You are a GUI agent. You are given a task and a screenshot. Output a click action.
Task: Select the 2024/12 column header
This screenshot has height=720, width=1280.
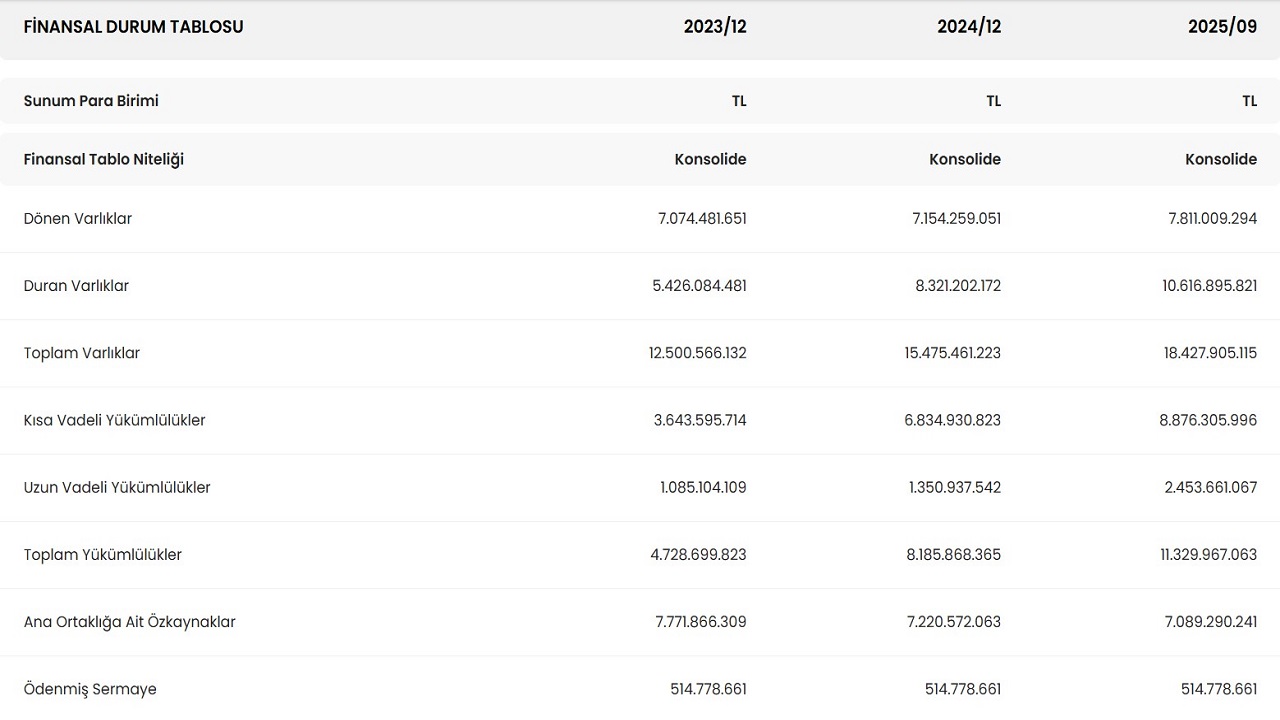click(x=968, y=27)
